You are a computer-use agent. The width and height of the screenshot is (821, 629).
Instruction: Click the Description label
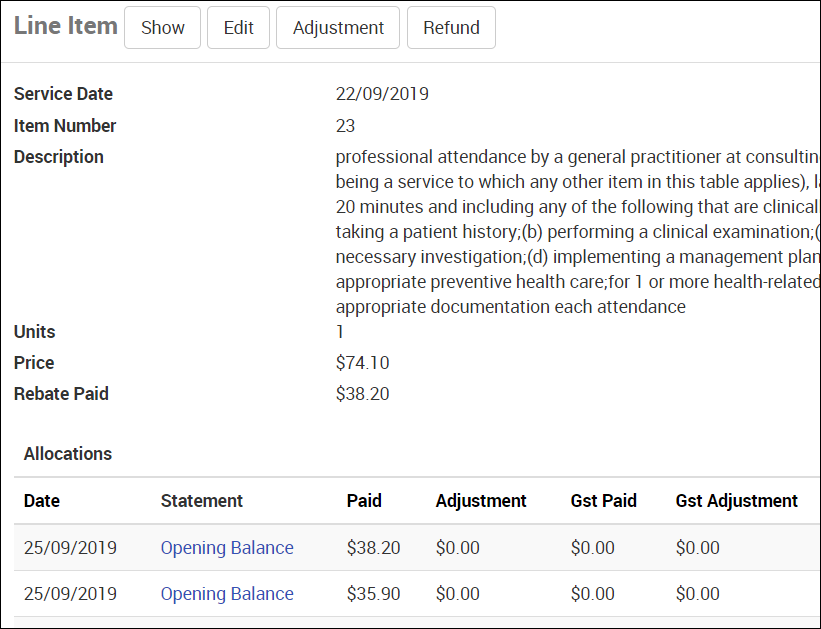(x=59, y=157)
